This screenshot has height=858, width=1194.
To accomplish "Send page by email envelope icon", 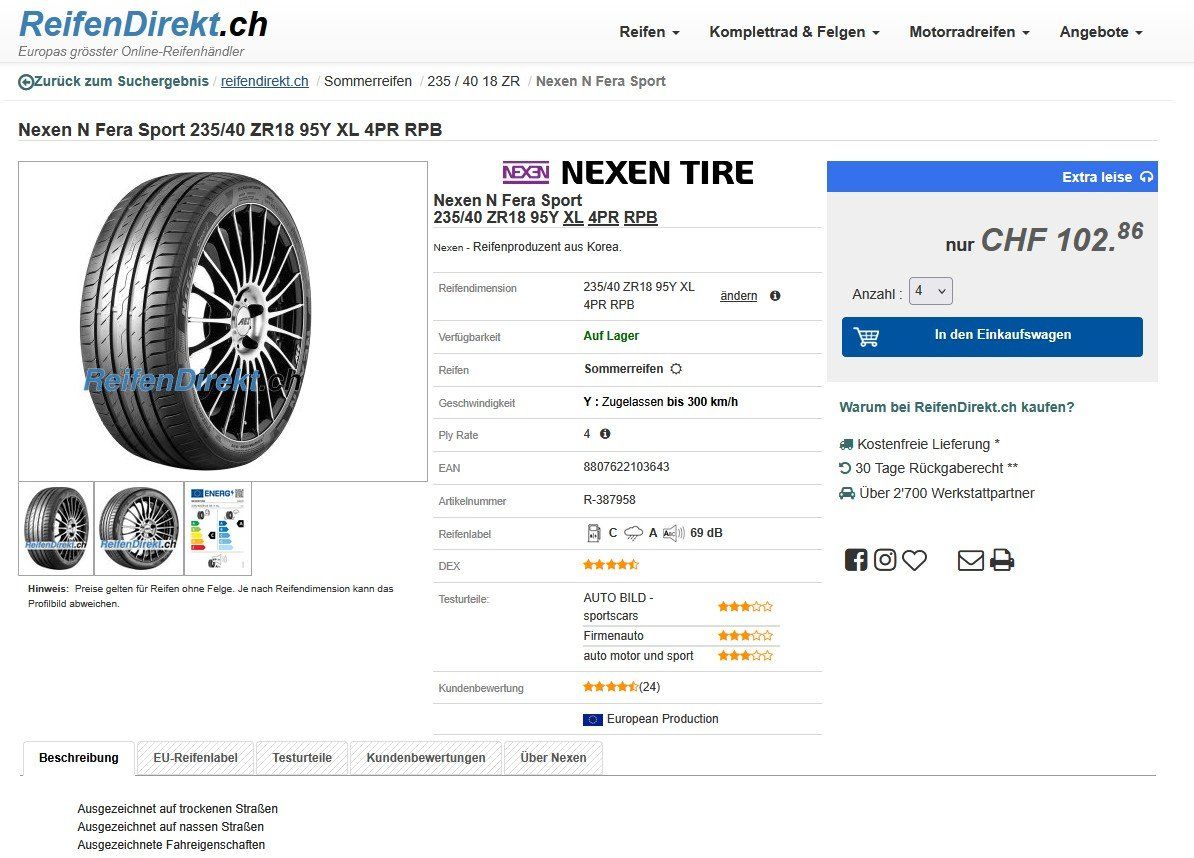I will 971,561.
